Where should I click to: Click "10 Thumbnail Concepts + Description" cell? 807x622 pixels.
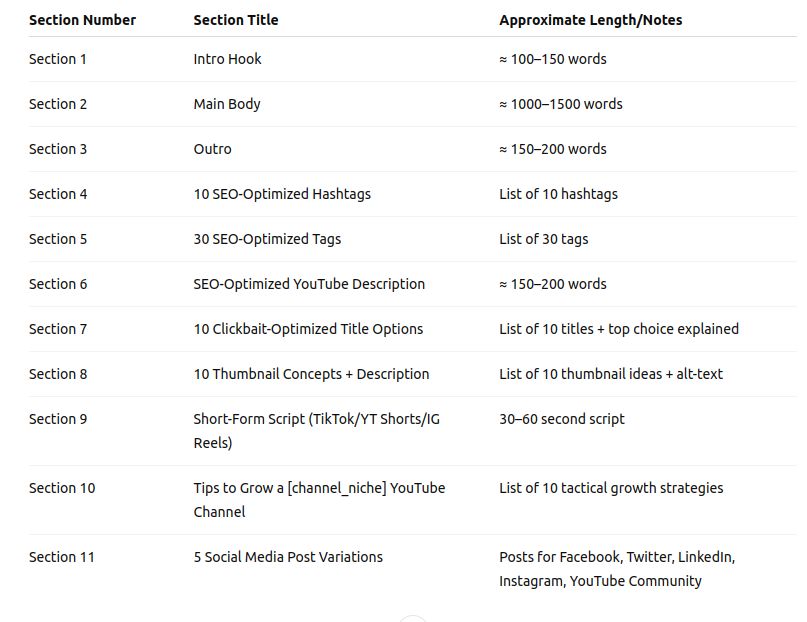(x=311, y=374)
